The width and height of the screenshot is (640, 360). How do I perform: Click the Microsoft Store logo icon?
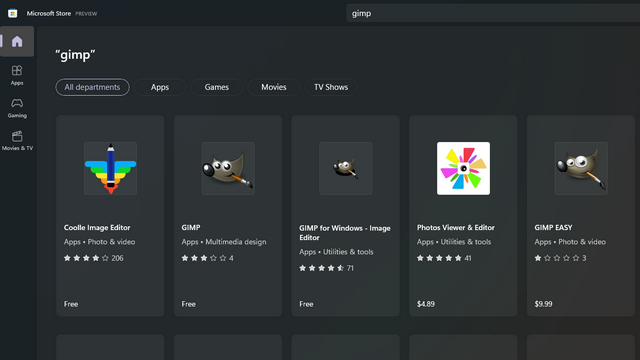pyautogui.click(x=13, y=13)
